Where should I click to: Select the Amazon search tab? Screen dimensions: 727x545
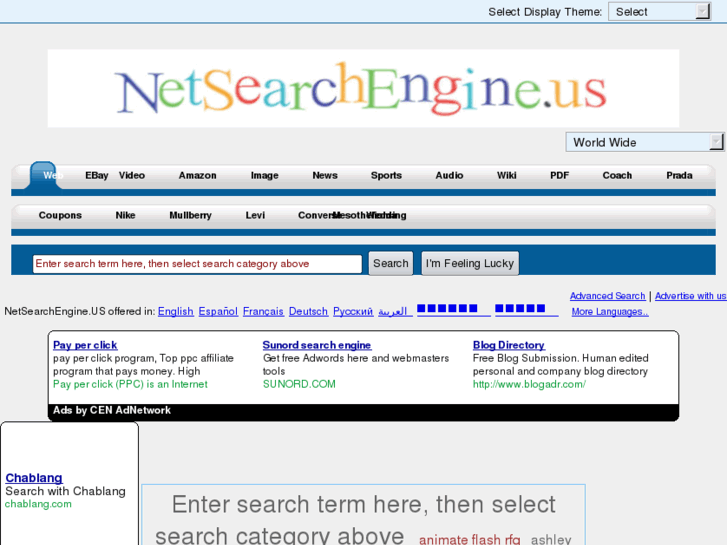tap(198, 175)
